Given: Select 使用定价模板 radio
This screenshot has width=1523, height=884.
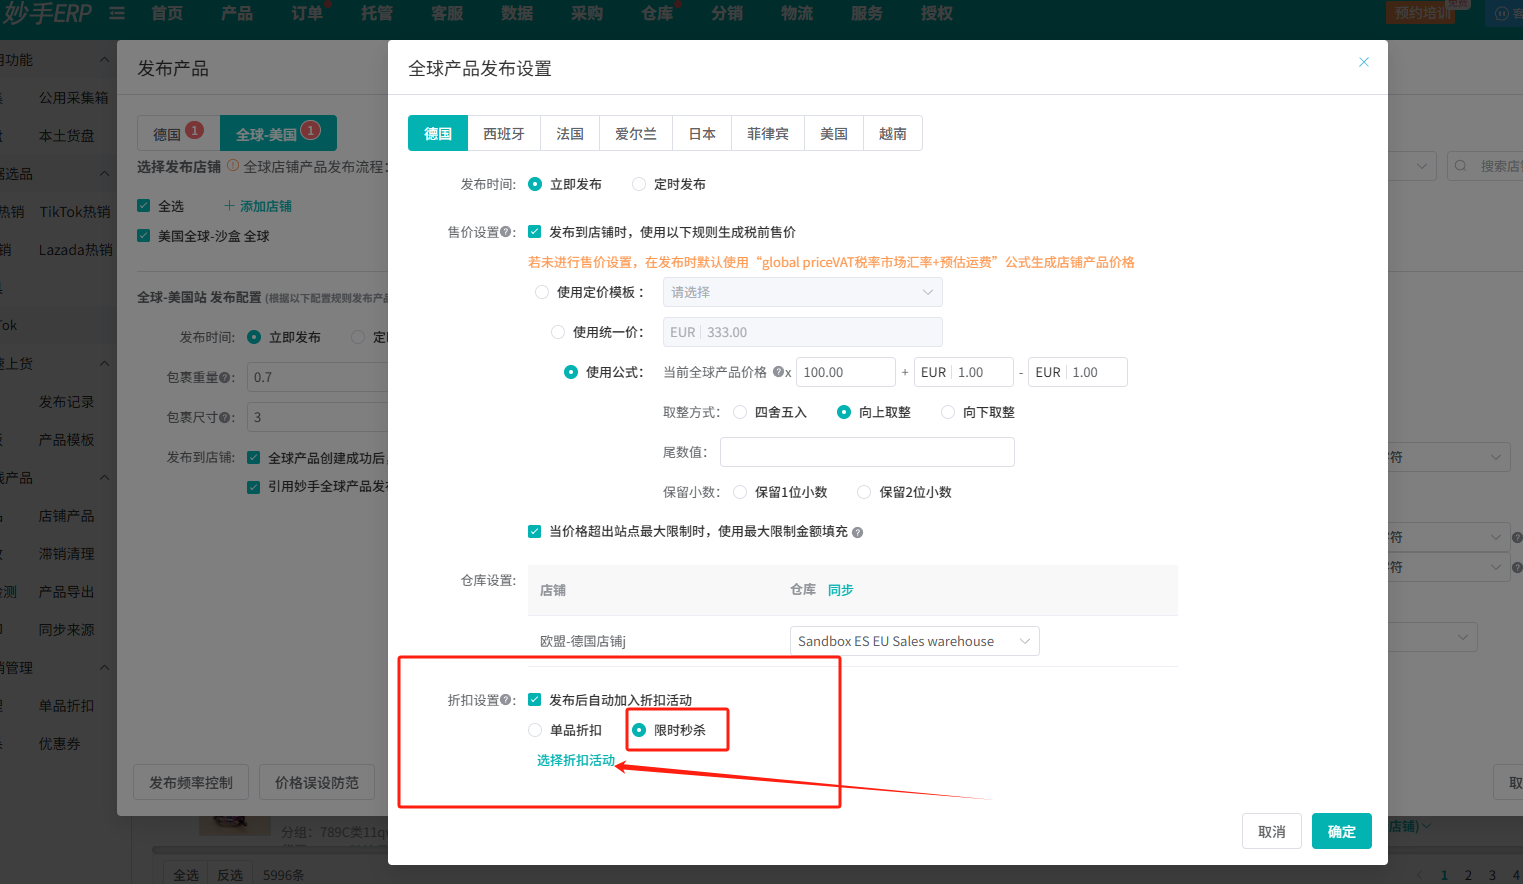Looking at the screenshot, I should point(542,292).
